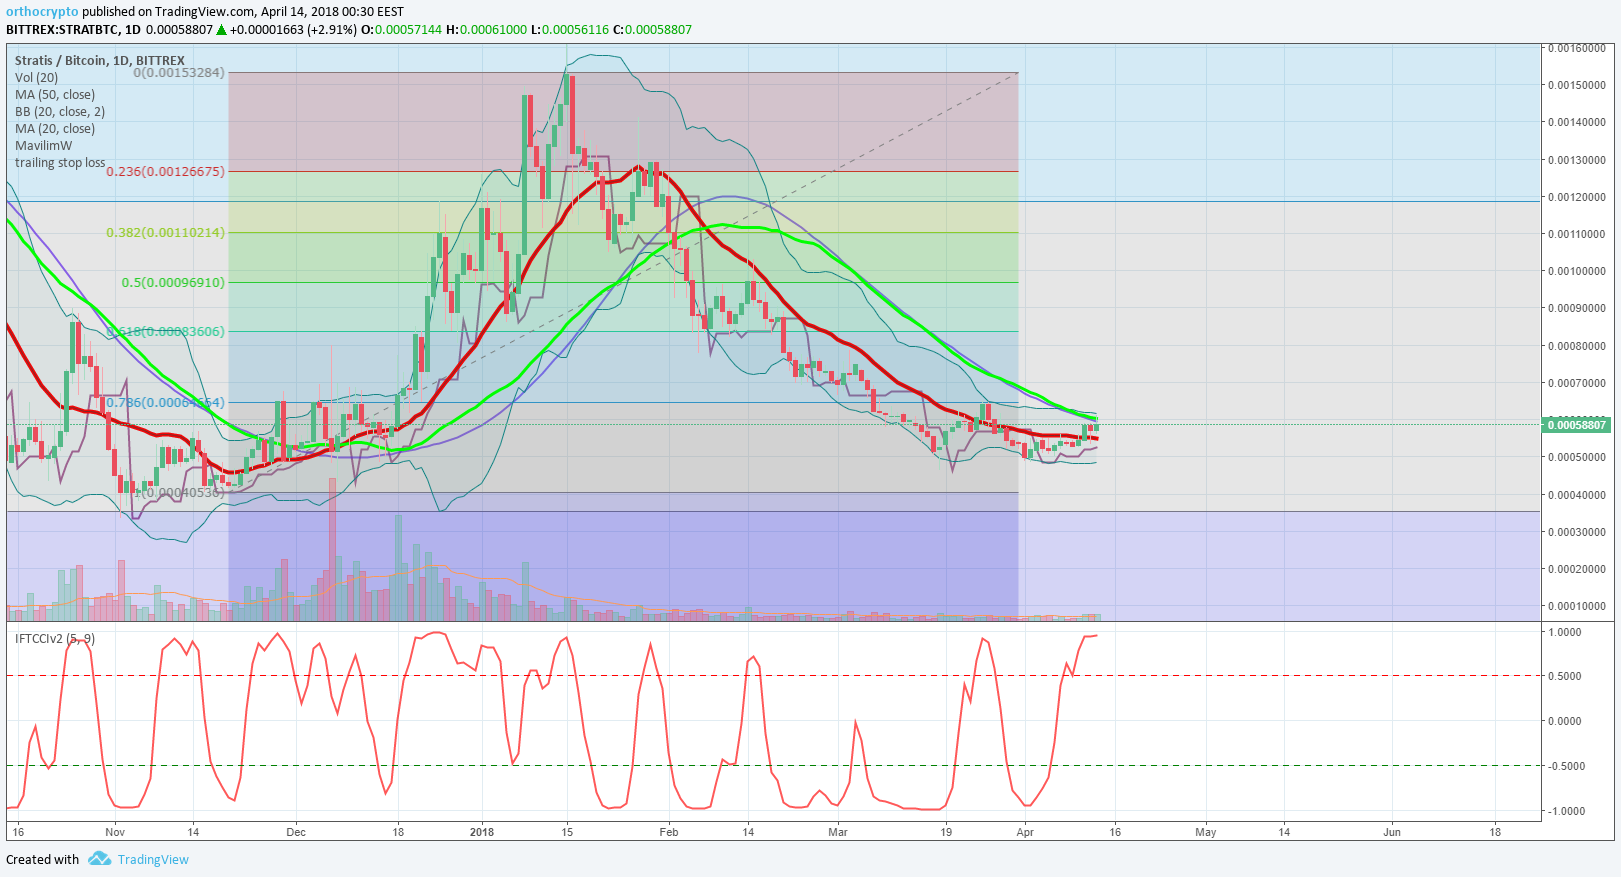Click 0.00090000 on the price axis
The height and width of the screenshot is (877, 1621).
pos(1577,308)
